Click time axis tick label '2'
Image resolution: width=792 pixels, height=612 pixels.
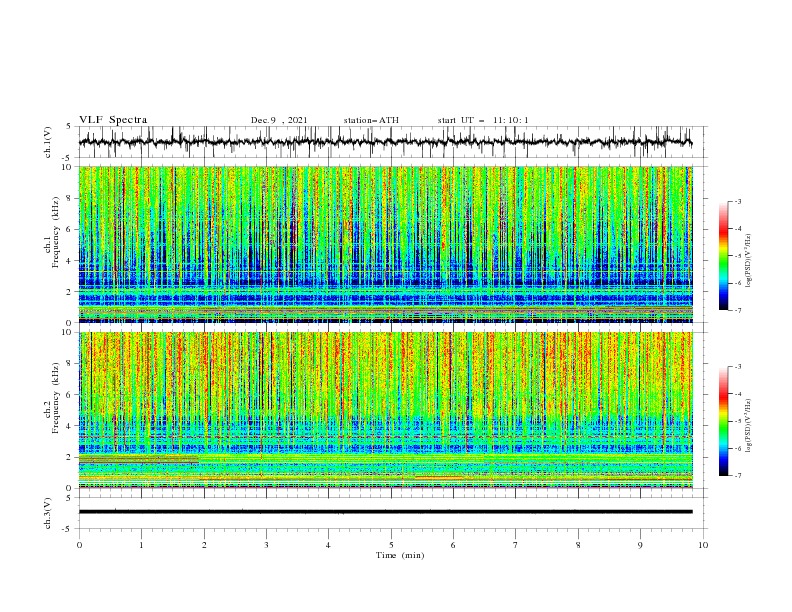pyautogui.click(x=204, y=545)
